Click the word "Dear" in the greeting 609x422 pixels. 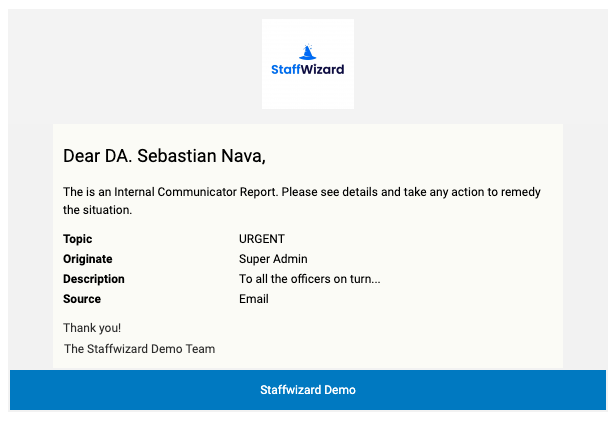82,156
